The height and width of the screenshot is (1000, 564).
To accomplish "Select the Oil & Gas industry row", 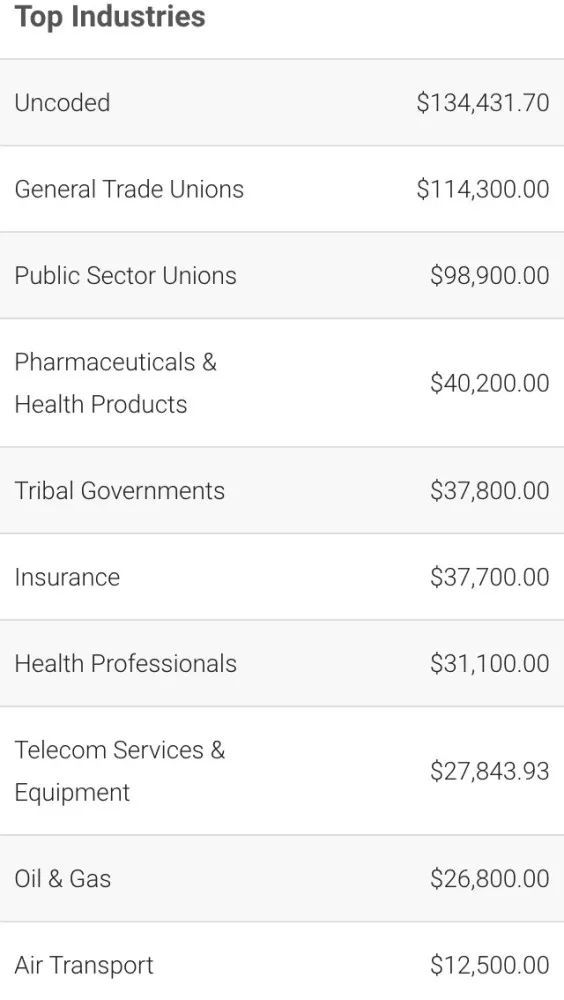I will point(282,878).
